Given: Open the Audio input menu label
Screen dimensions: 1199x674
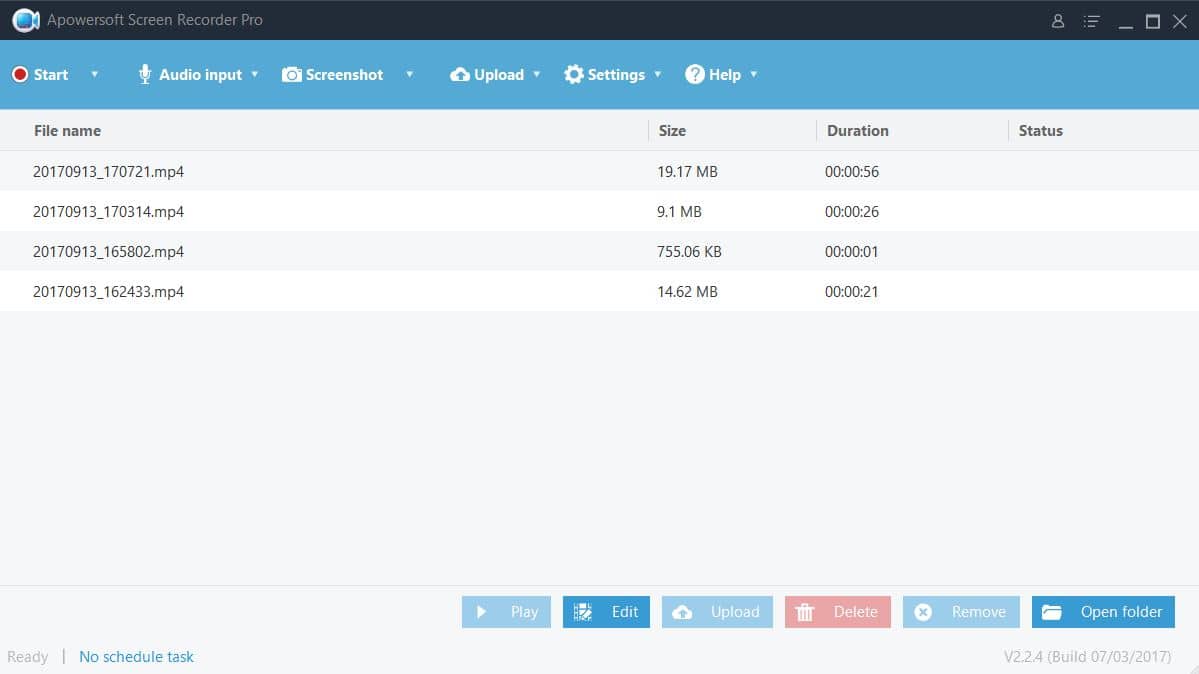Looking at the screenshot, I should coord(200,75).
